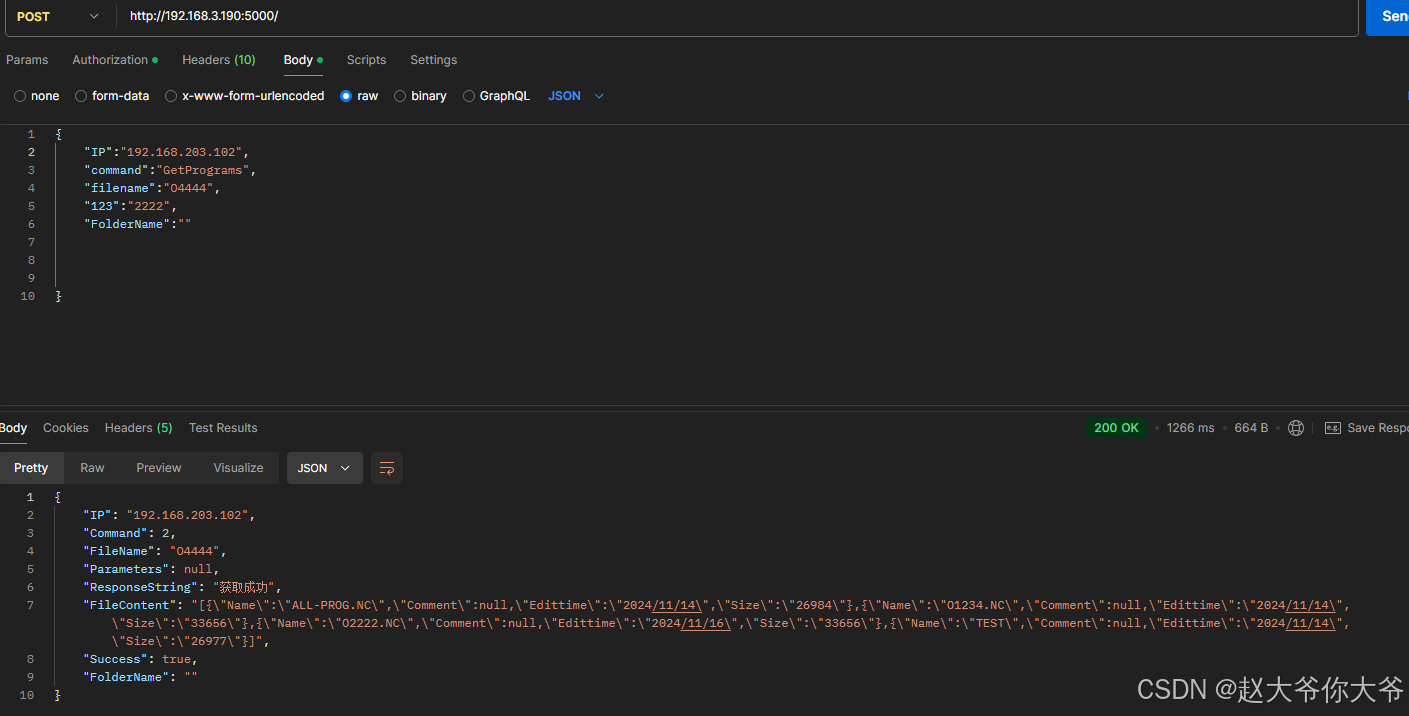The image size is (1409, 716).
Task: Click the "Parameters": null response line
Action: point(150,569)
